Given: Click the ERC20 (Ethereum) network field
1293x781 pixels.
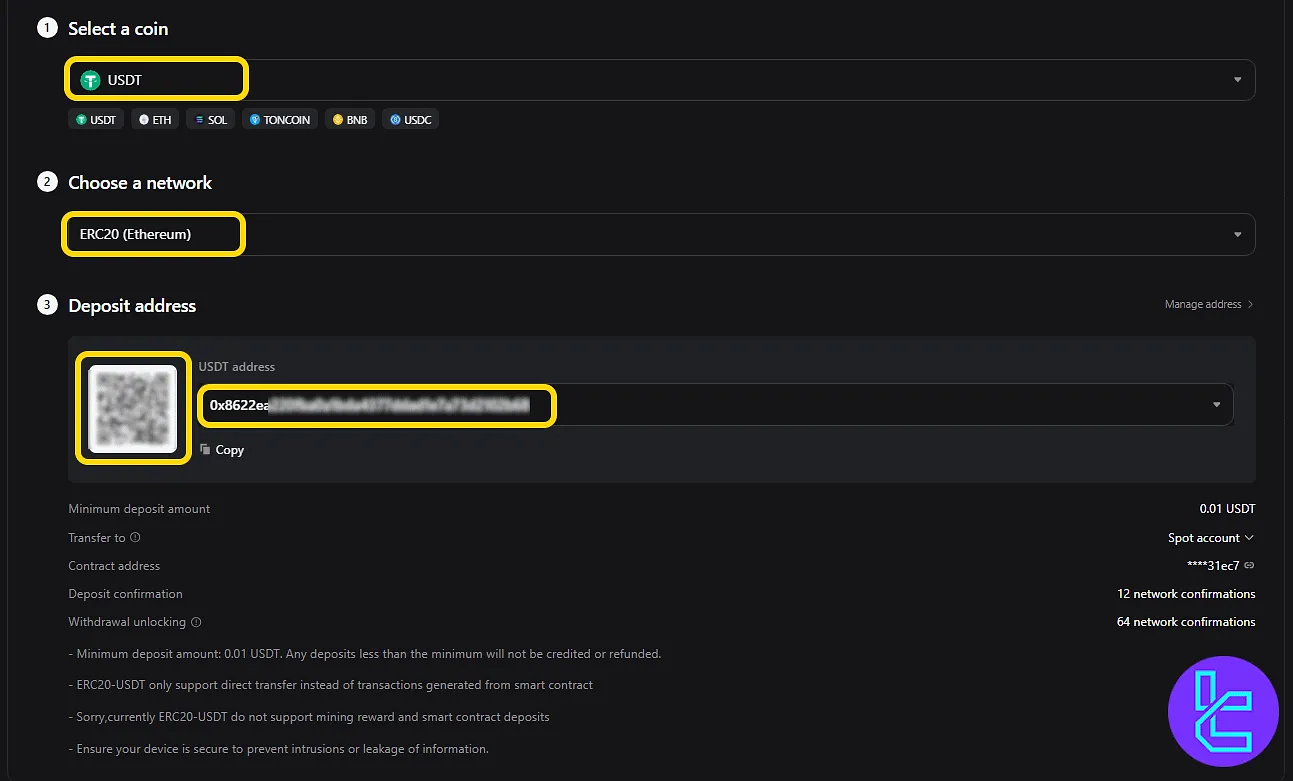Looking at the screenshot, I should click(x=661, y=235).
